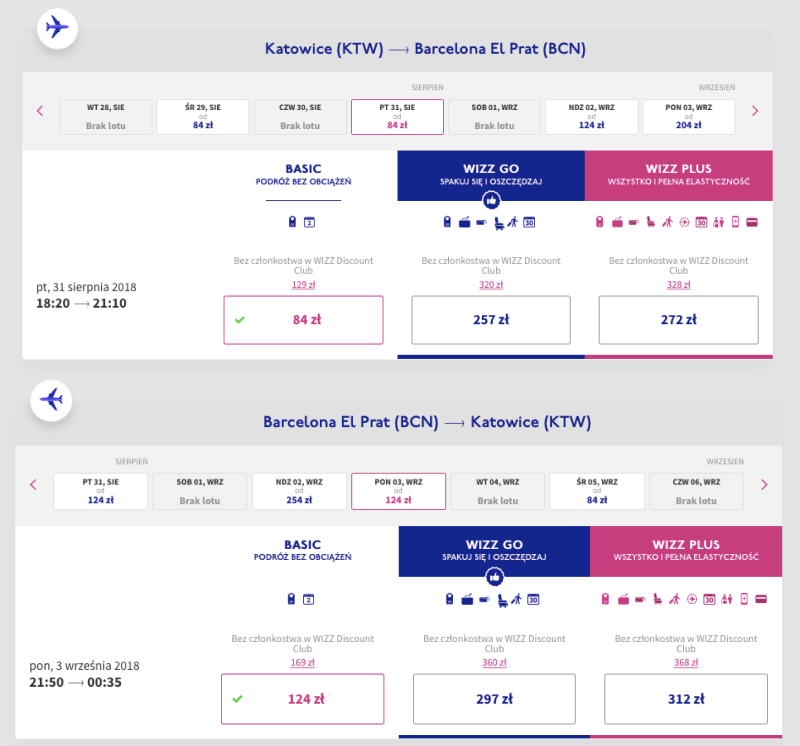This screenshot has height=746, width=800.
Task: Pick outbound date ŚR 29, SIE
Action: pyautogui.click(x=203, y=117)
